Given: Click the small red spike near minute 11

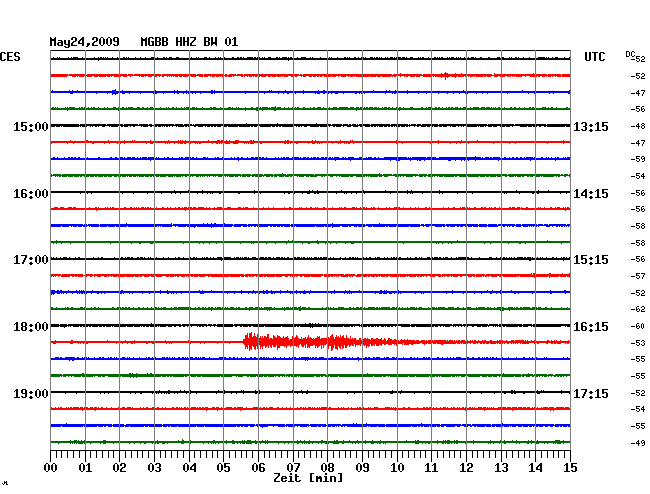Looking at the screenshot, I should point(445,75).
